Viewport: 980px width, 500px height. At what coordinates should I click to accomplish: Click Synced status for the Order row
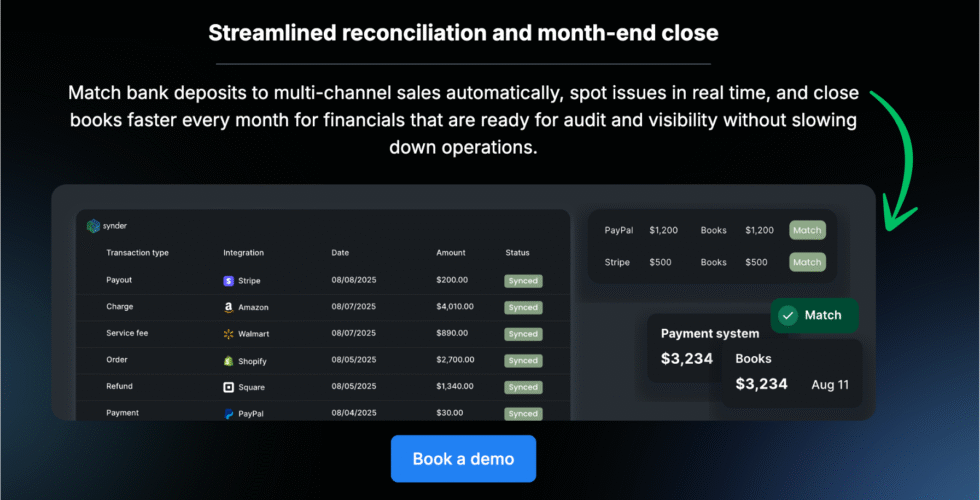(x=523, y=361)
